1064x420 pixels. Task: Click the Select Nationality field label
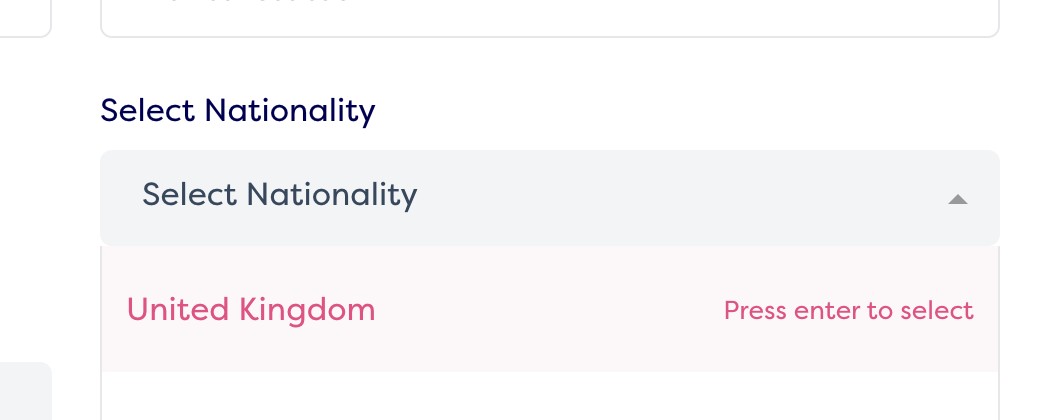(x=237, y=110)
